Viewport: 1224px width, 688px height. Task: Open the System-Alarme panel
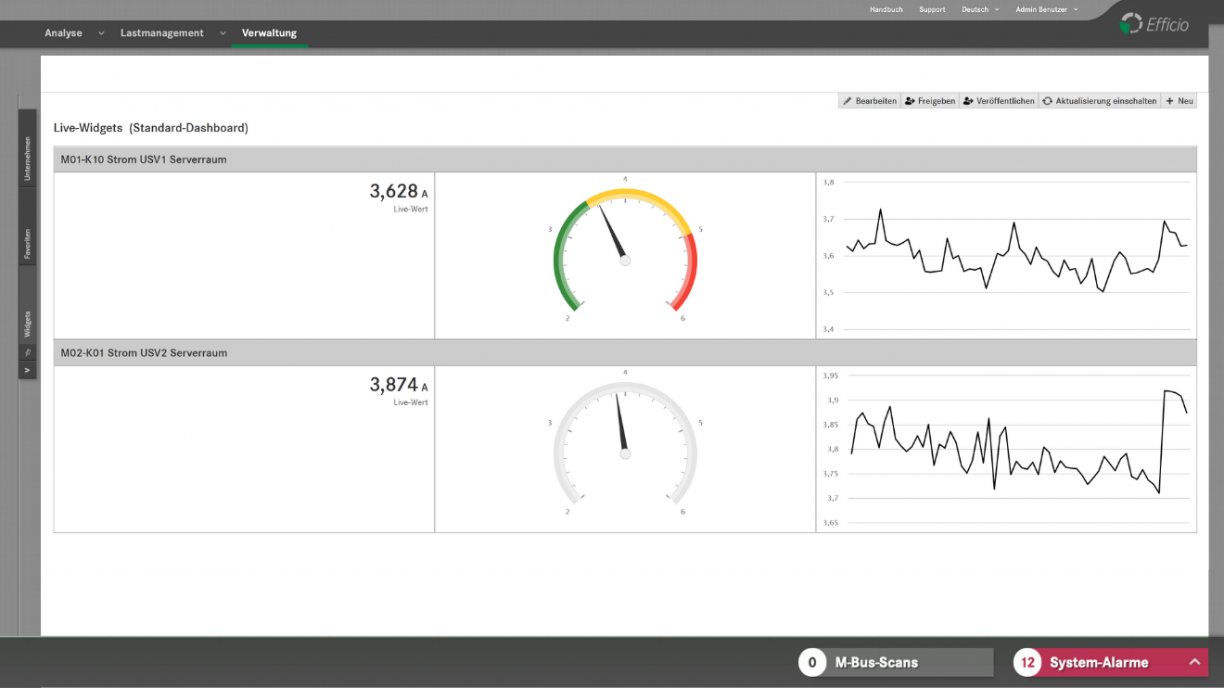point(1110,662)
